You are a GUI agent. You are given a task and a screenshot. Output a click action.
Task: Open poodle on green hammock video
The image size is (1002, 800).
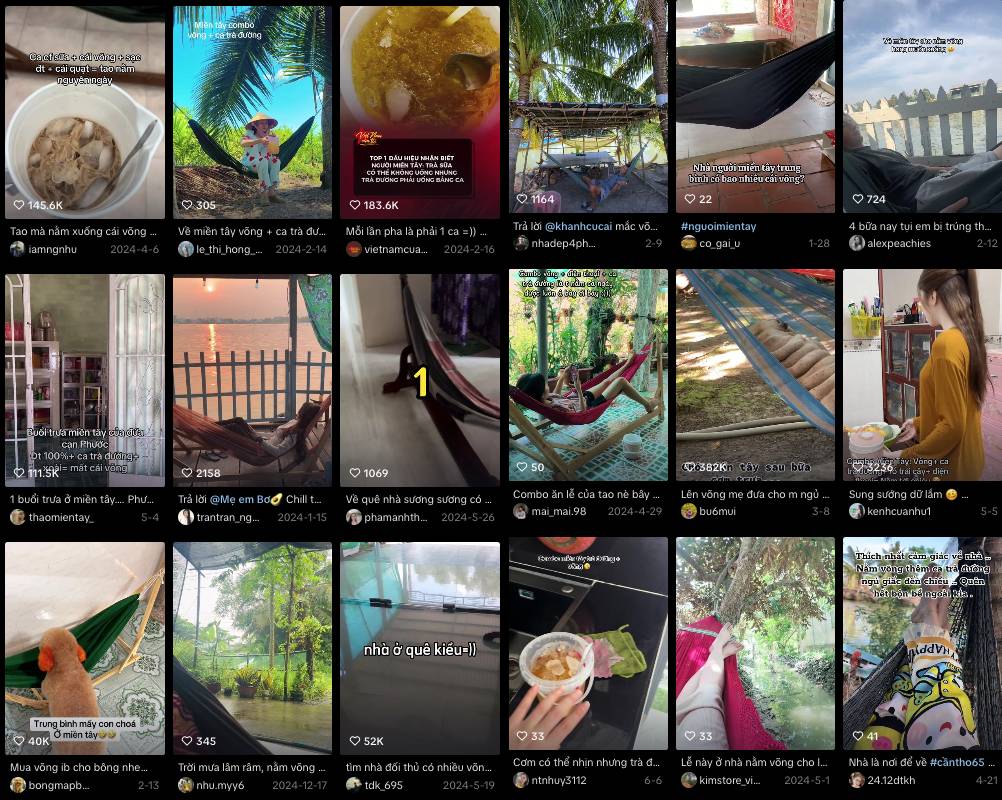85,649
